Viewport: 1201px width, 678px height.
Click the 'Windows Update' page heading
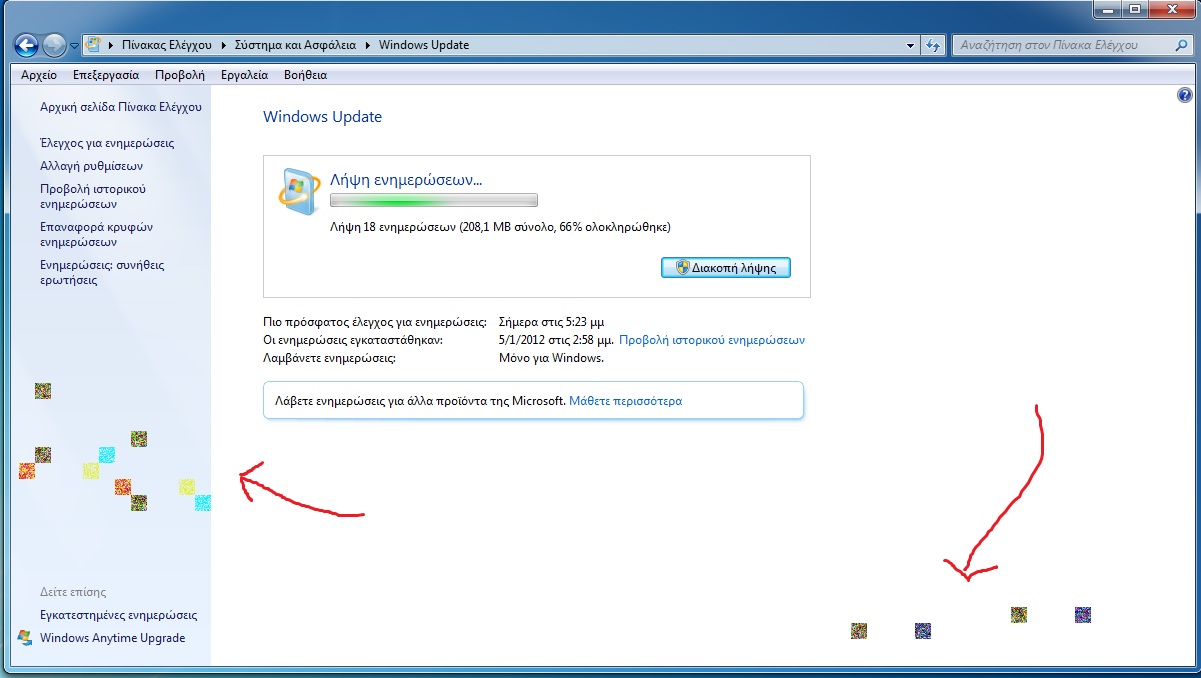[322, 117]
